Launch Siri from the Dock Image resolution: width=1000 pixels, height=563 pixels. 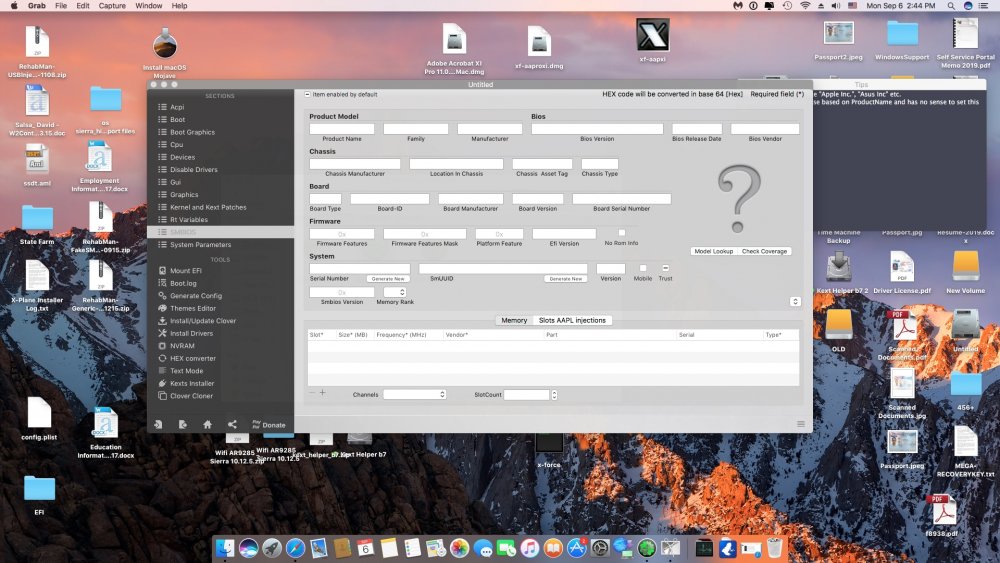249,548
